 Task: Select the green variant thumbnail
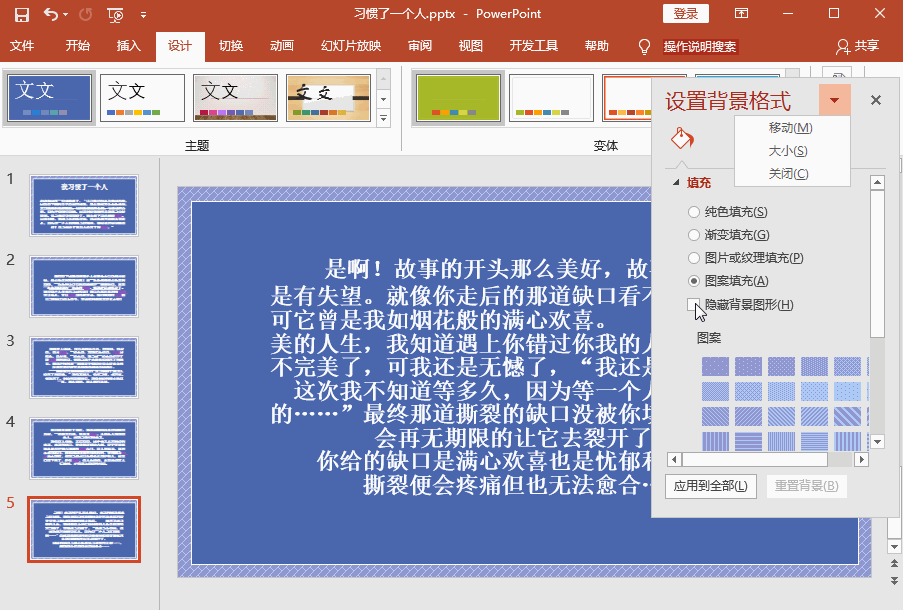[458, 97]
